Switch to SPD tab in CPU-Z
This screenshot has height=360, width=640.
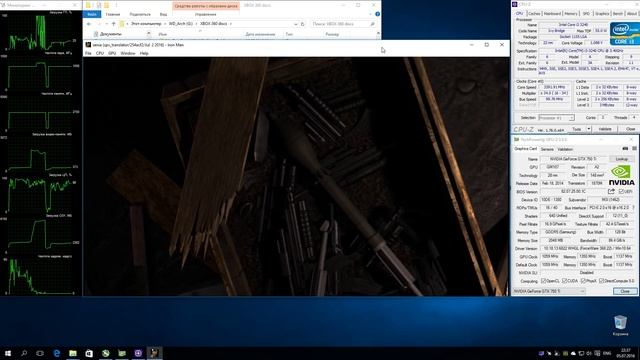pos(586,13)
